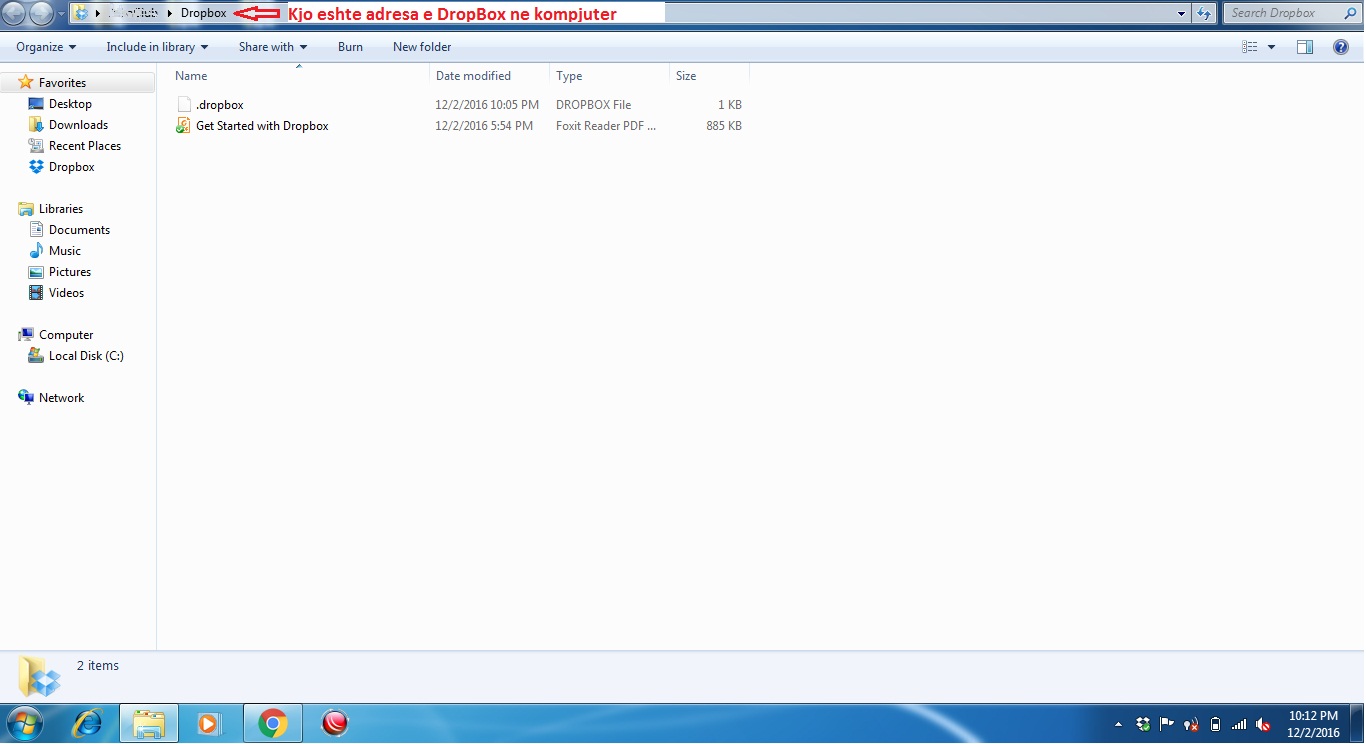The height and width of the screenshot is (744, 1366).
Task: Select Computer in the navigation pane
Action: [x=66, y=335]
